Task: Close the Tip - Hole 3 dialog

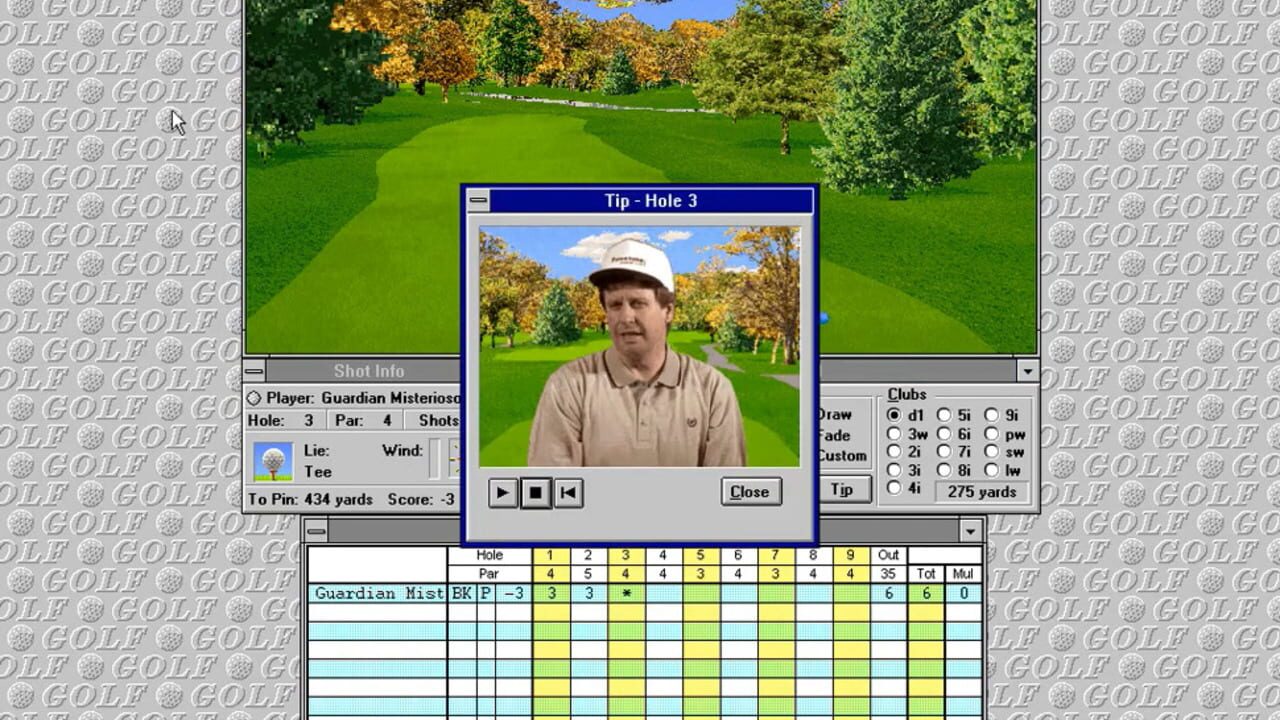Action: click(750, 492)
